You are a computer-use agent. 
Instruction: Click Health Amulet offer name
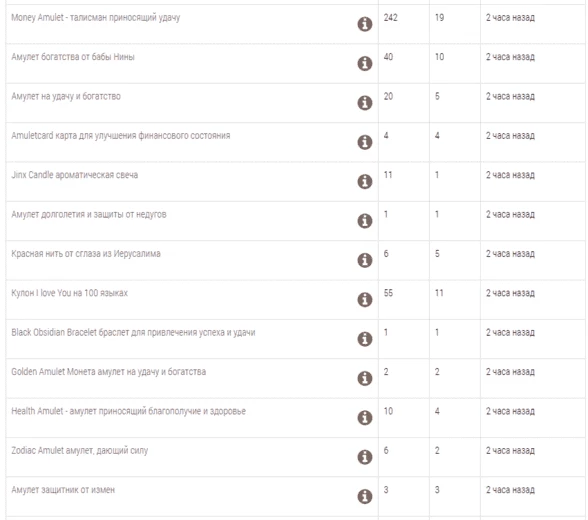coord(129,411)
